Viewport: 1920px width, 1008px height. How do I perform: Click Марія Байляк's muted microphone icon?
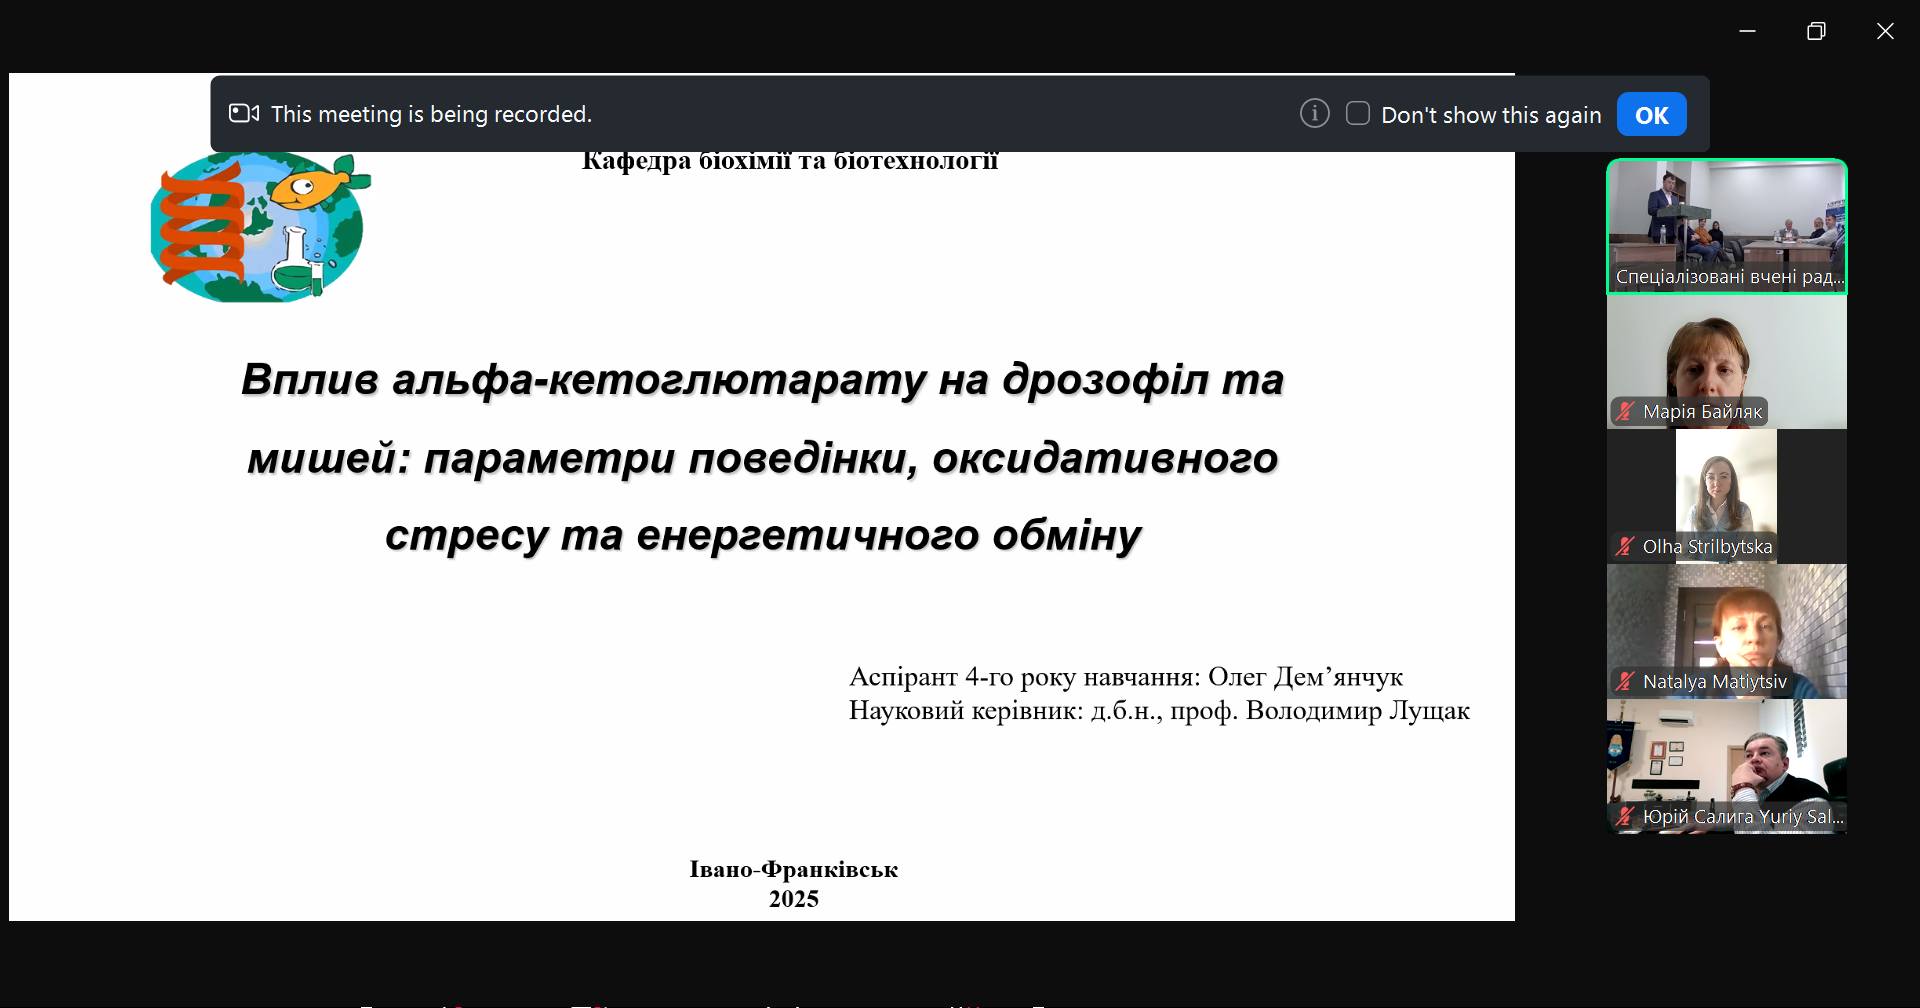pos(1625,411)
